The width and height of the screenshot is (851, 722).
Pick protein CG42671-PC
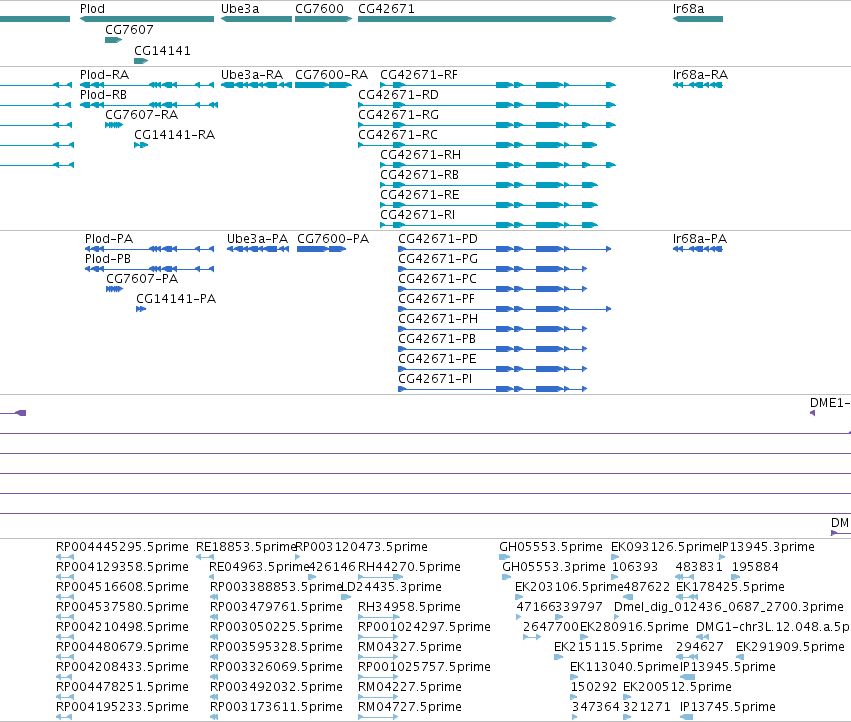coord(437,279)
